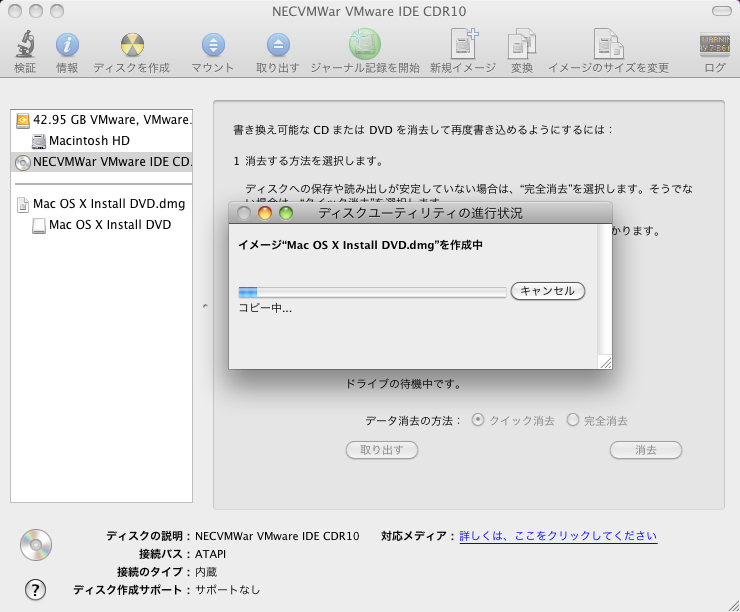Click the sidebar splitter handle
Image resolution: width=740 pixels, height=612 pixels.
pyautogui.click(x=205, y=306)
